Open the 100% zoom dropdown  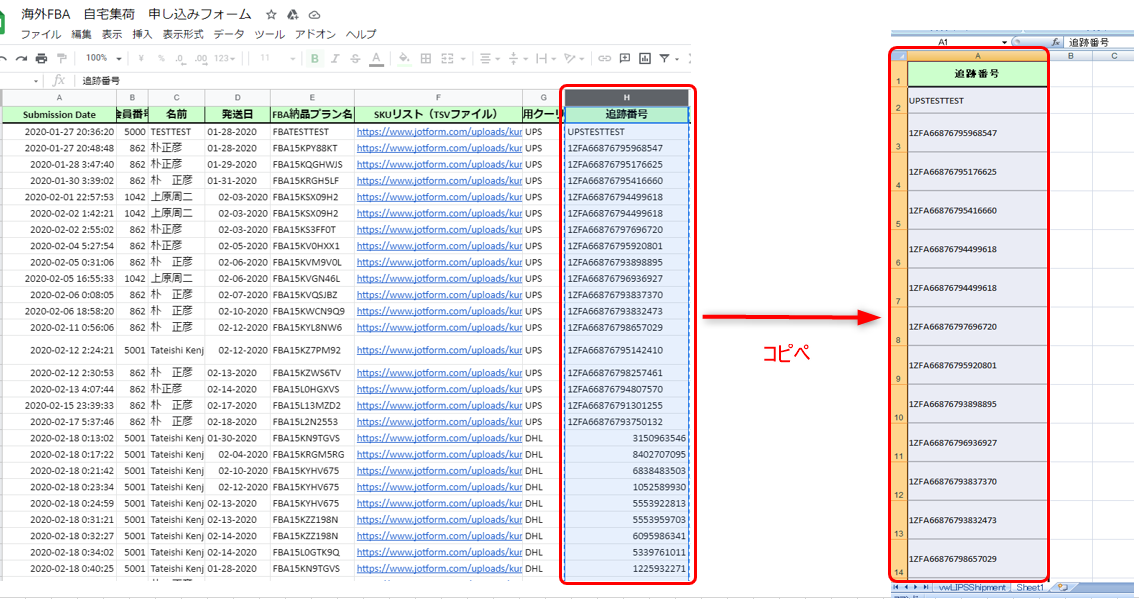click(x=102, y=58)
